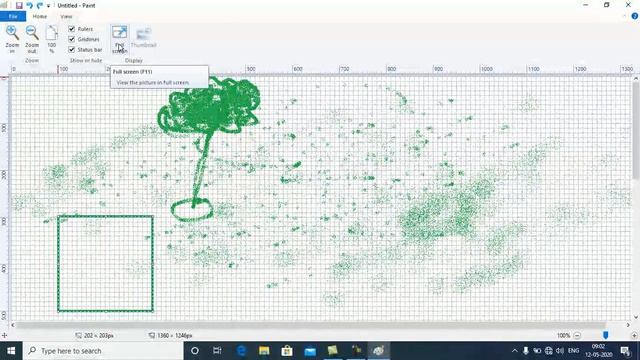Open network settings tray icon
This screenshot has width=640, height=360.
549,351
